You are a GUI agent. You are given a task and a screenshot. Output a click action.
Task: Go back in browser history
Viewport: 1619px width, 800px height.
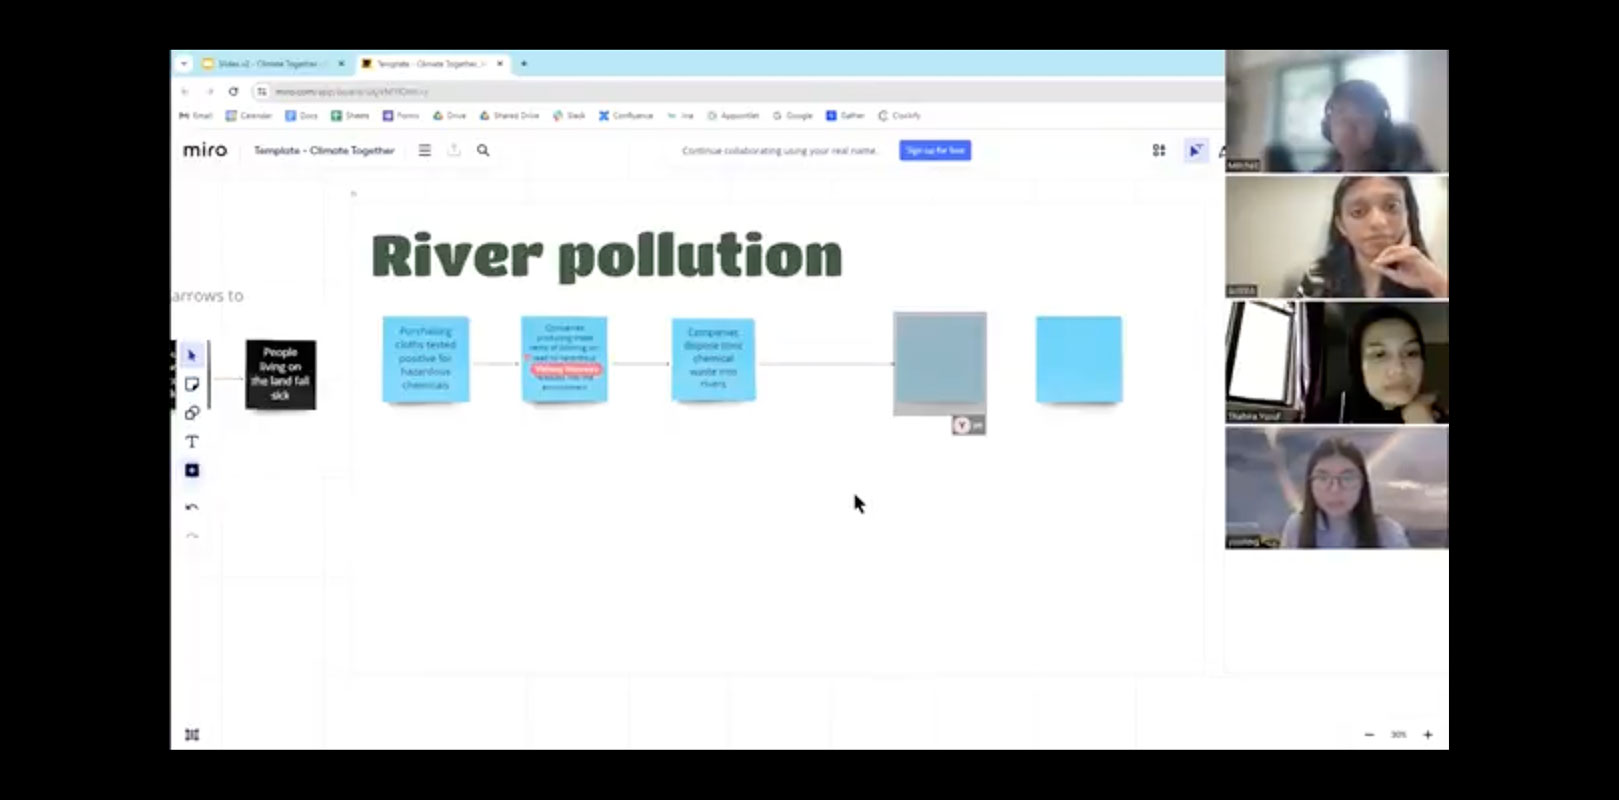(184, 91)
